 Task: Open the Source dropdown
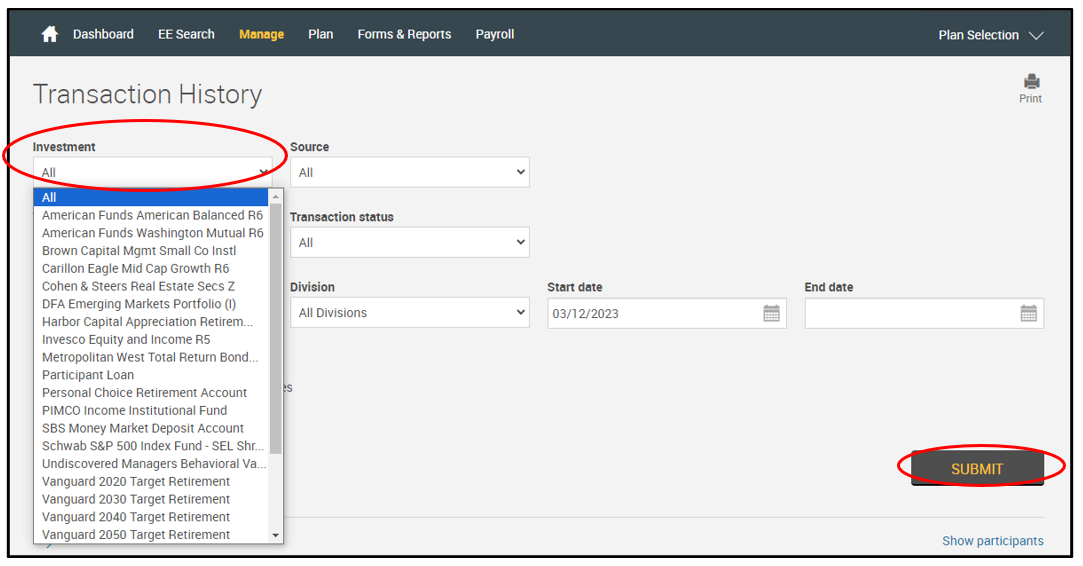point(409,172)
